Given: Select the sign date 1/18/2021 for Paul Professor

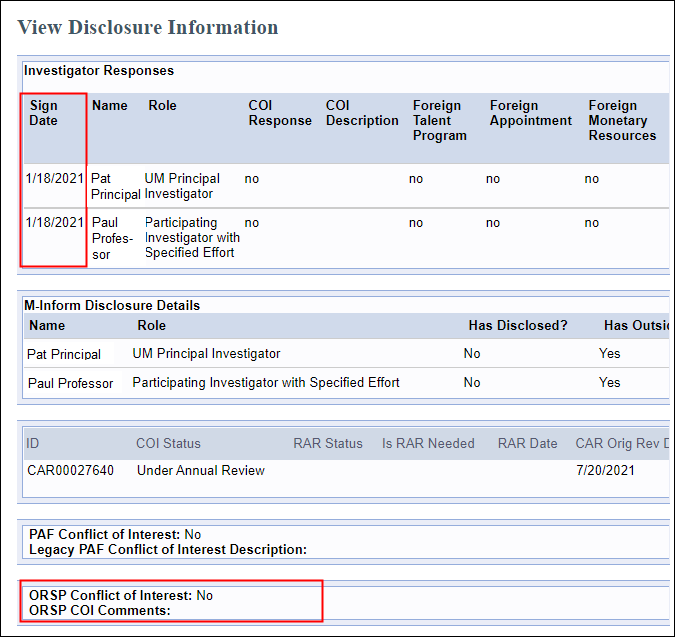Looking at the screenshot, I should [x=55, y=223].
